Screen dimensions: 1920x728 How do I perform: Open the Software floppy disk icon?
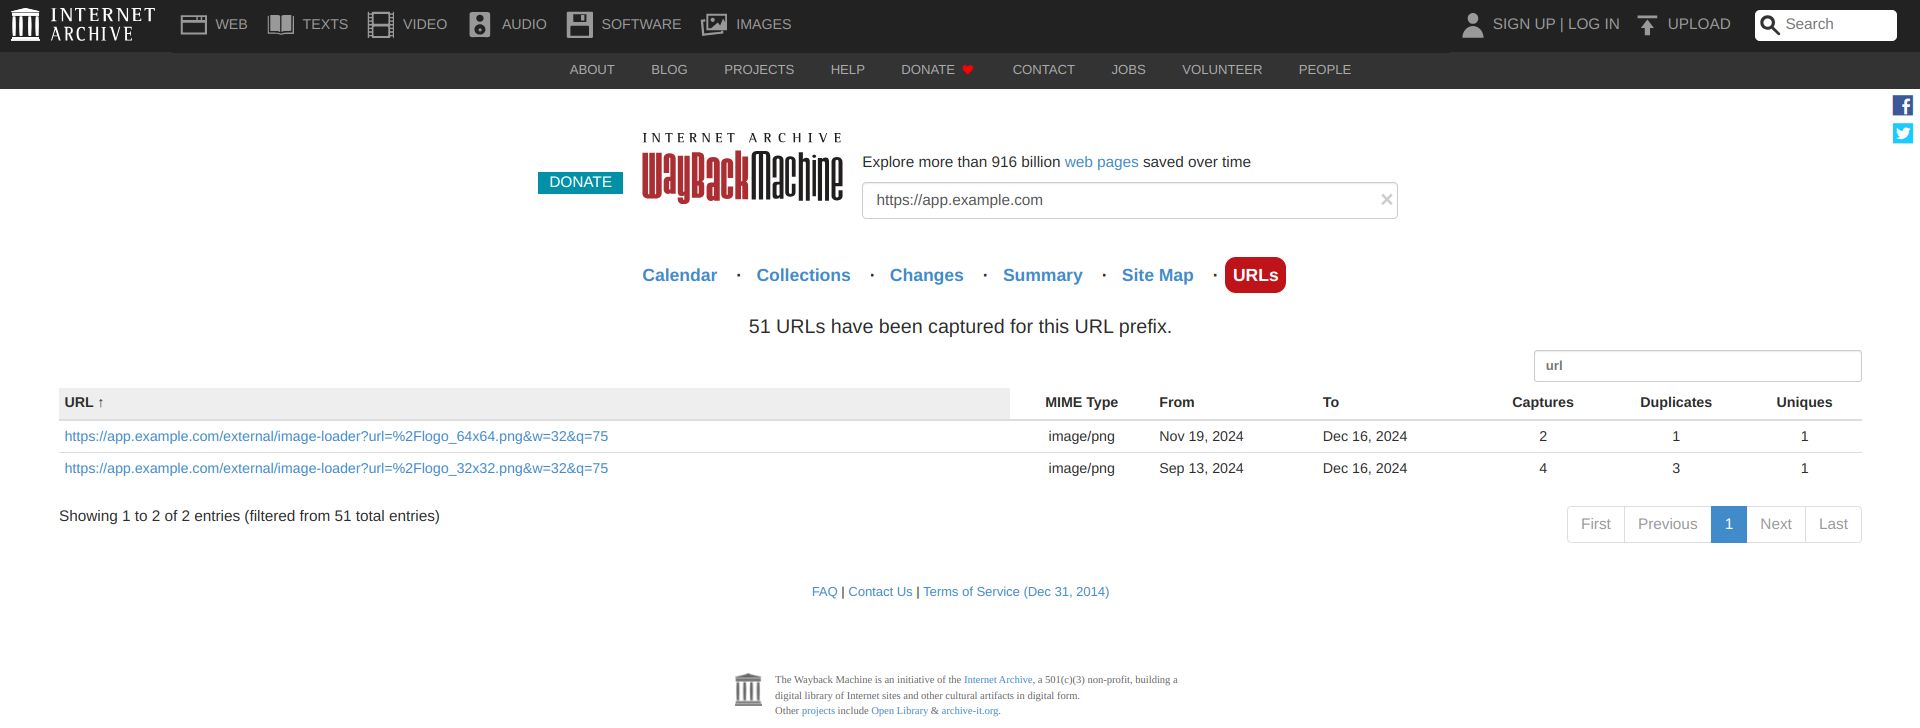580,24
